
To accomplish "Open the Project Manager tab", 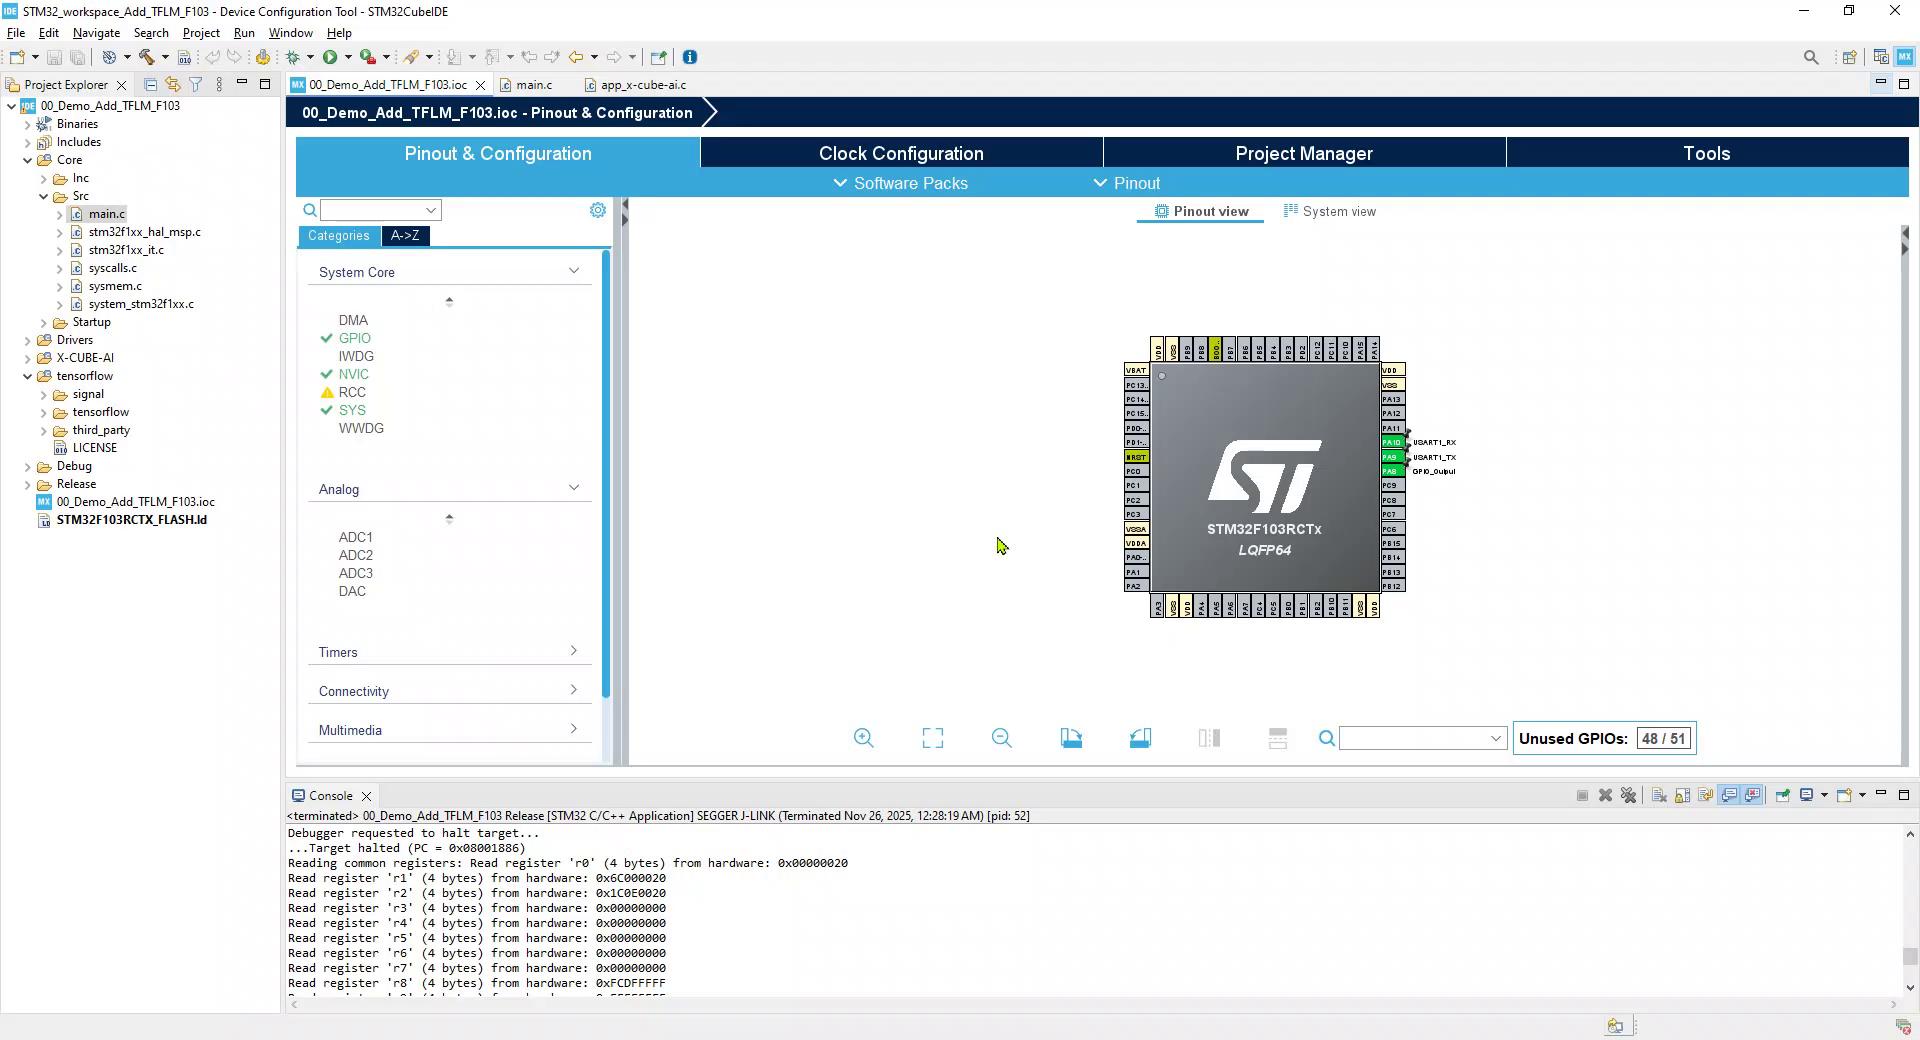I will click(x=1304, y=153).
